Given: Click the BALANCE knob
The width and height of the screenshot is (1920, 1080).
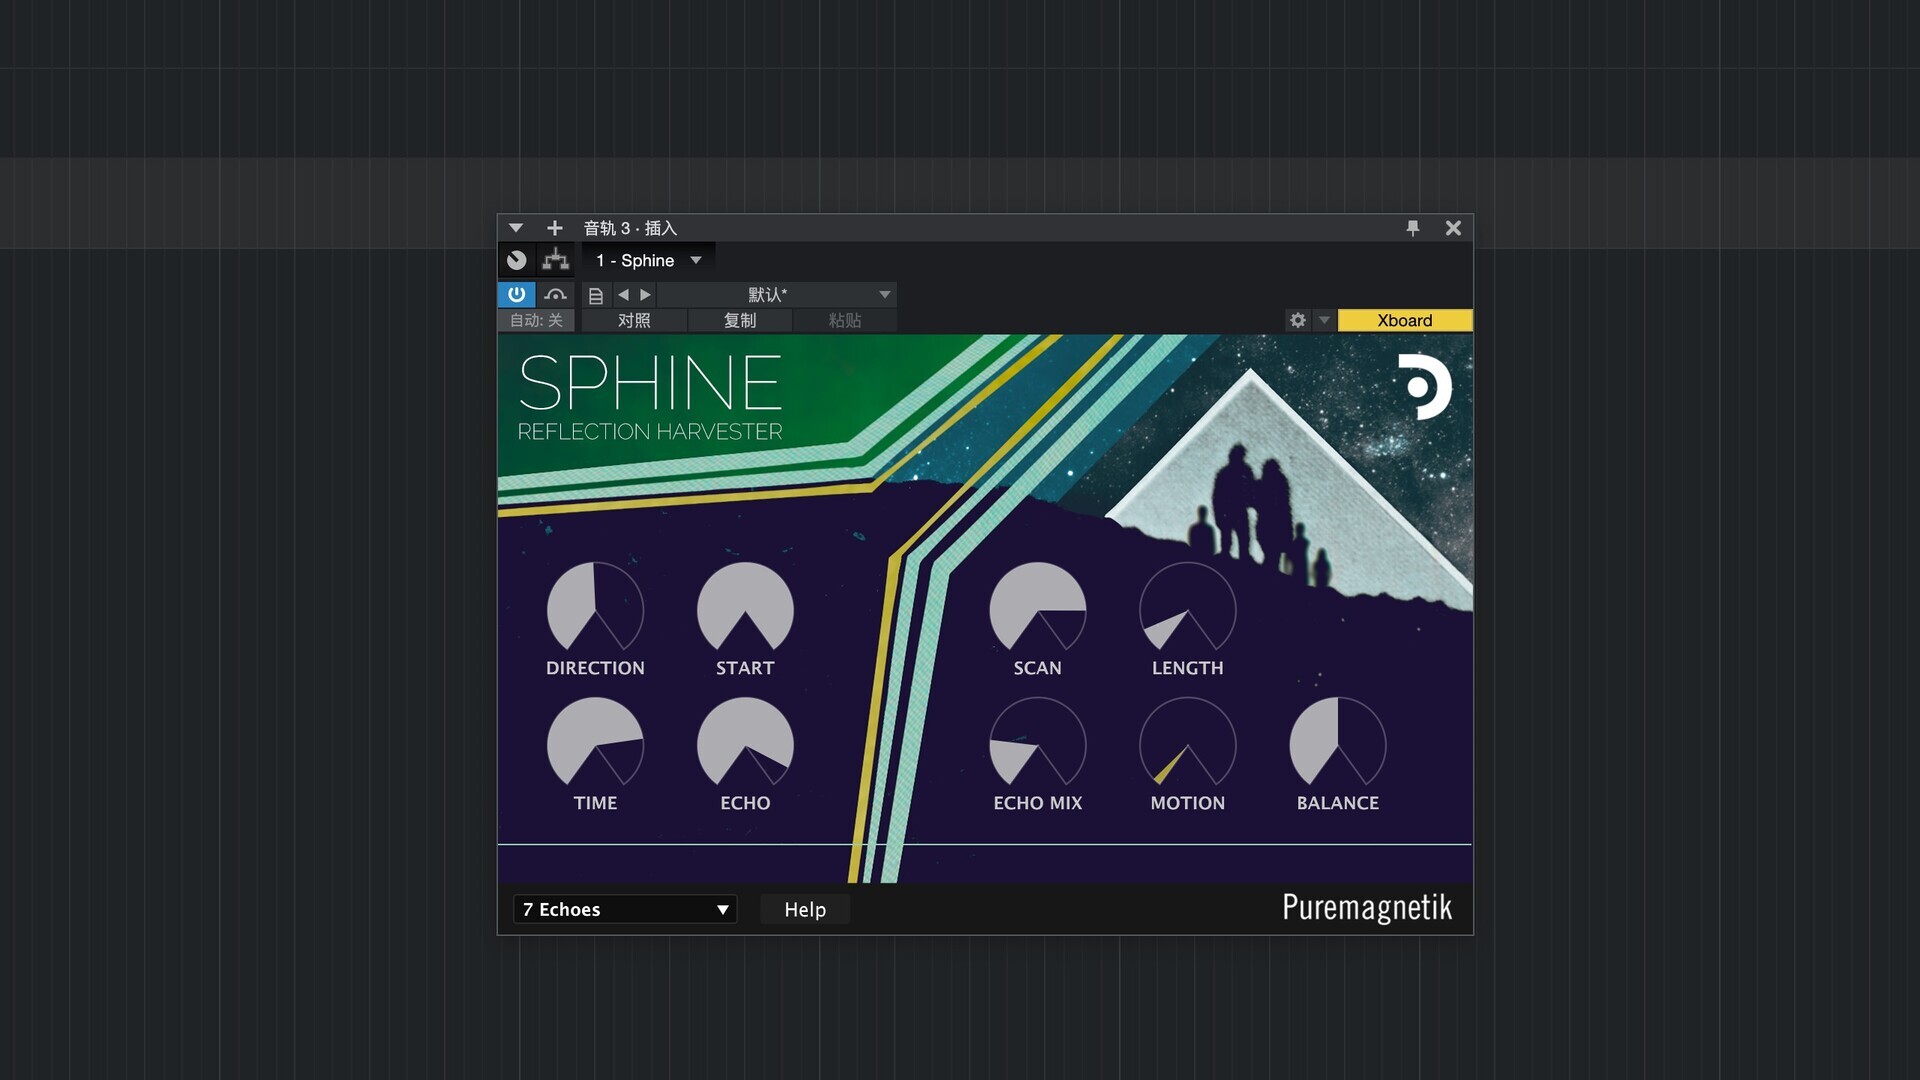Looking at the screenshot, I should tap(1338, 743).
